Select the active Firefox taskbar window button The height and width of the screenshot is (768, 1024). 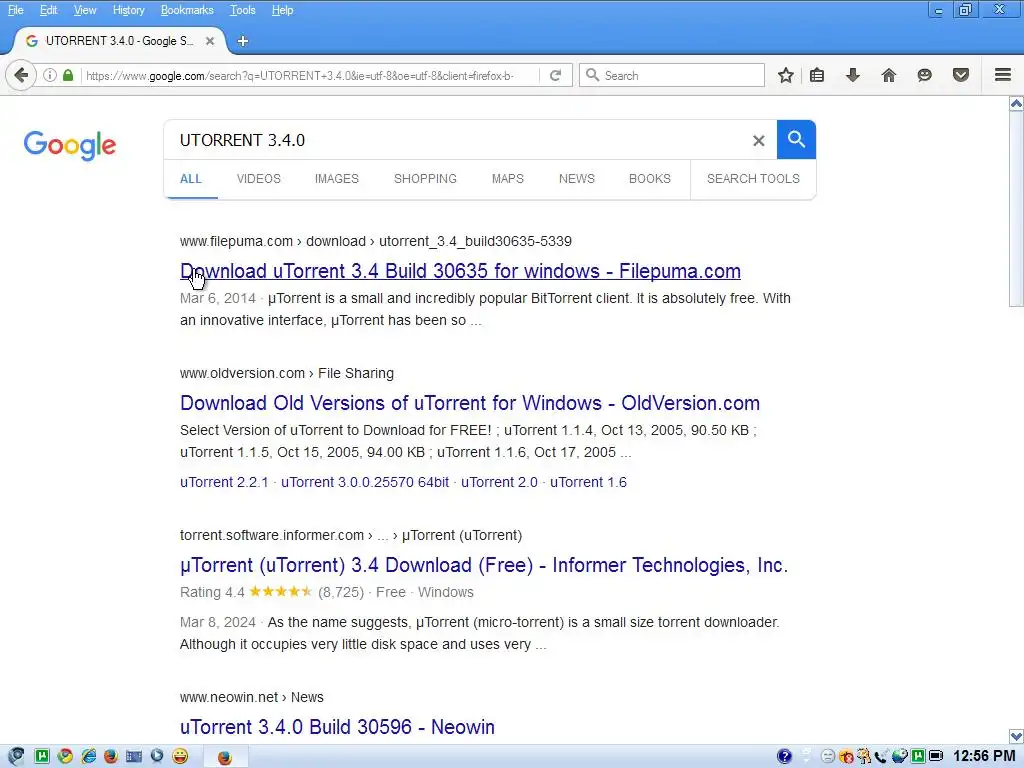(x=225, y=757)
